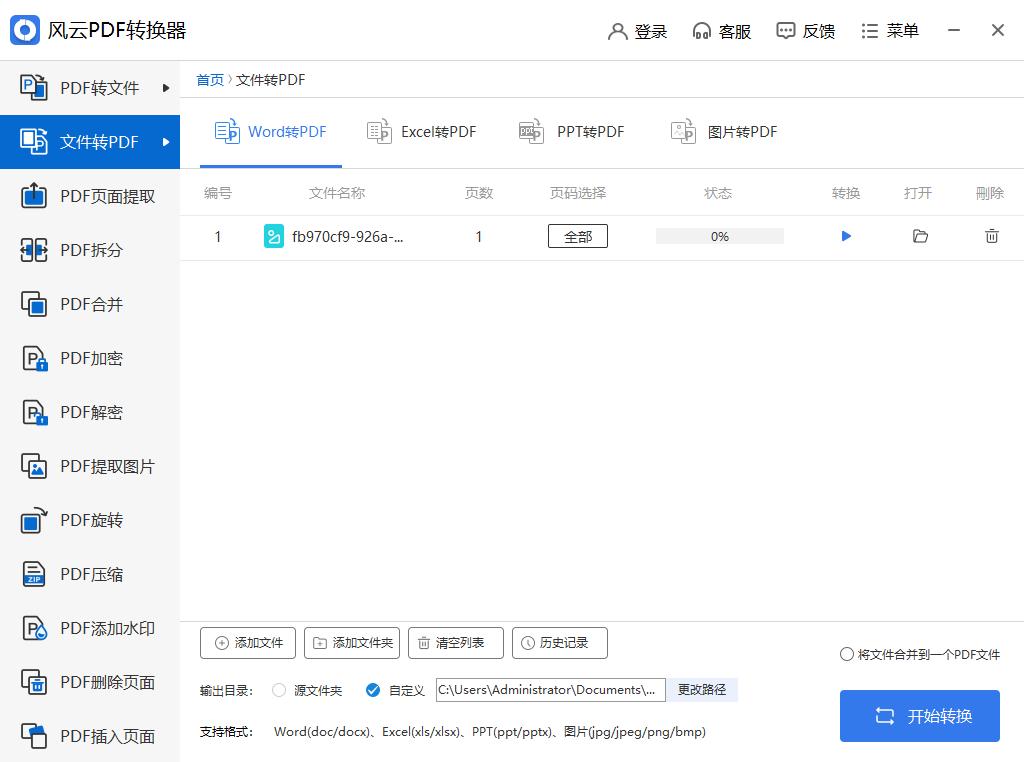Switch to the Excel转PDF tab

tap(421, 131)
